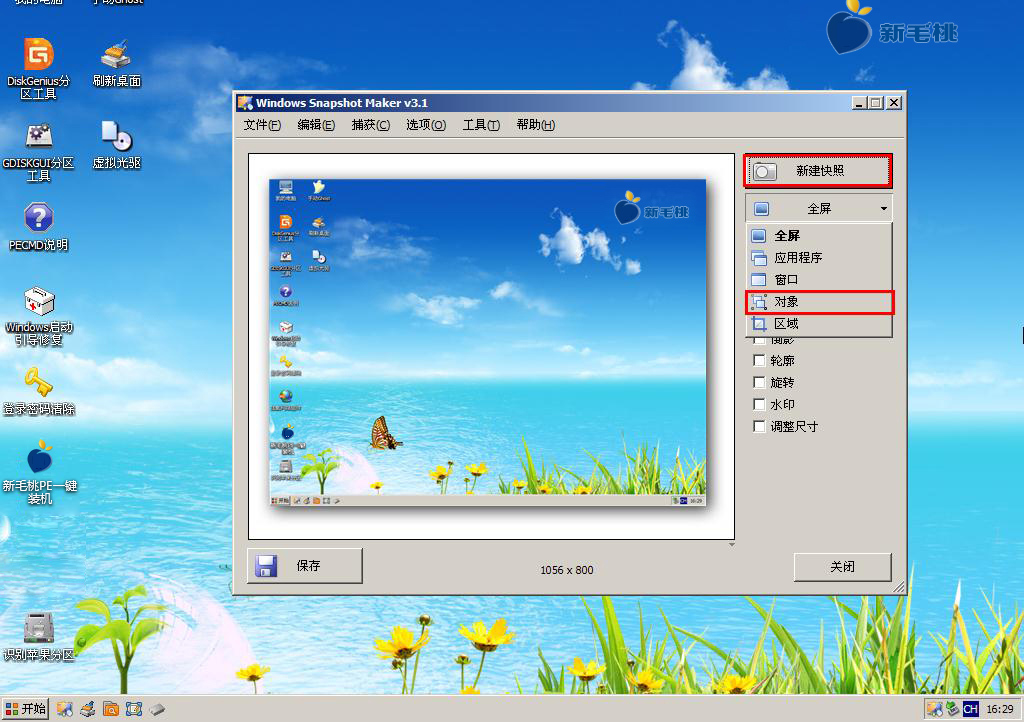Select 窗口 from the capture mode list
This screenshot has height=722, width=1024.
tap(819, 280)
